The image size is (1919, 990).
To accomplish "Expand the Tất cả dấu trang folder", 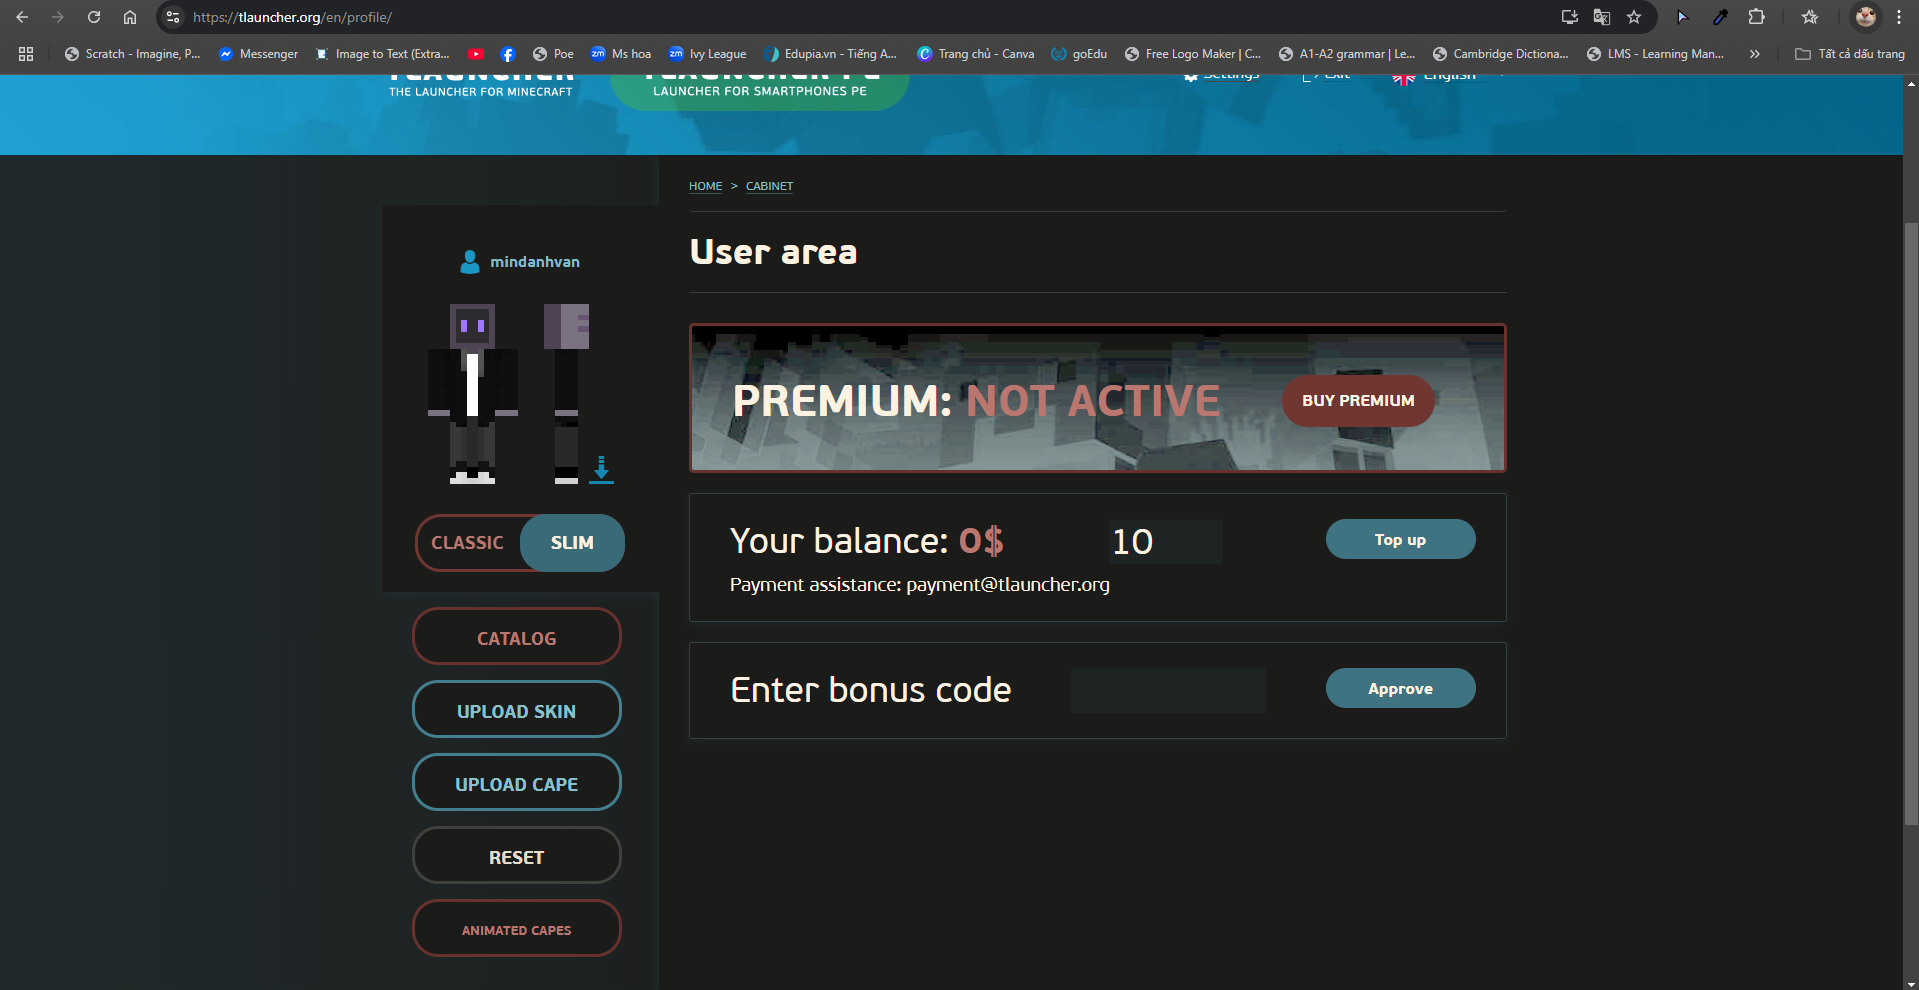I will [1850, 54].
